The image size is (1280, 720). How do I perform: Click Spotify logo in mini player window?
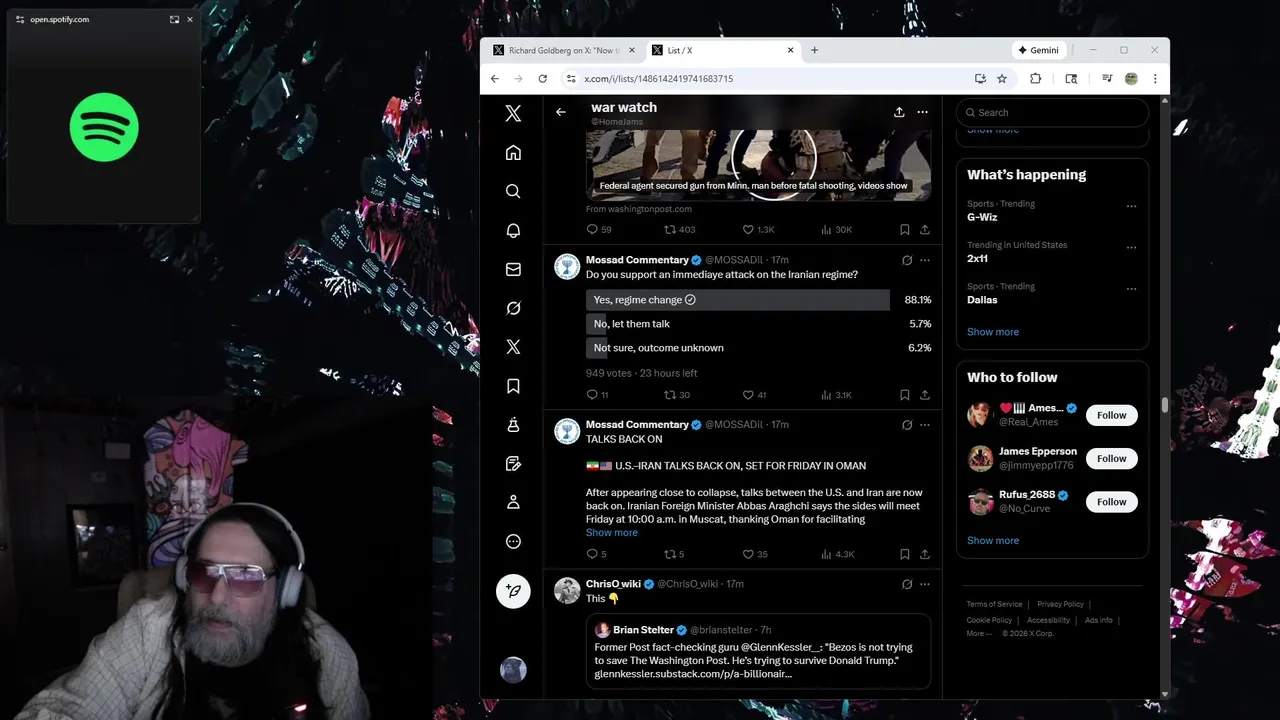[104, 127]
